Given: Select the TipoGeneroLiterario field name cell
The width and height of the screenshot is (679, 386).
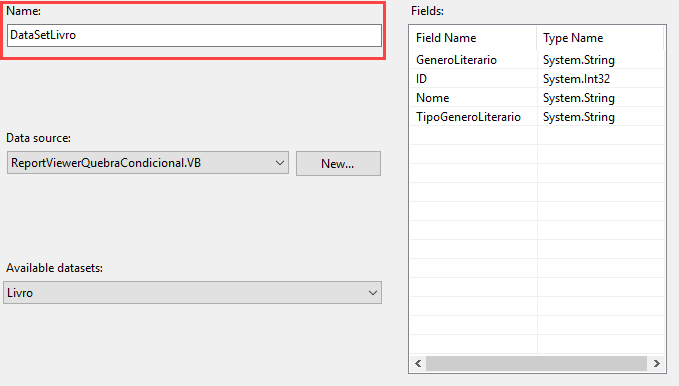Looking at the screenshot, I should pos(473,117).
